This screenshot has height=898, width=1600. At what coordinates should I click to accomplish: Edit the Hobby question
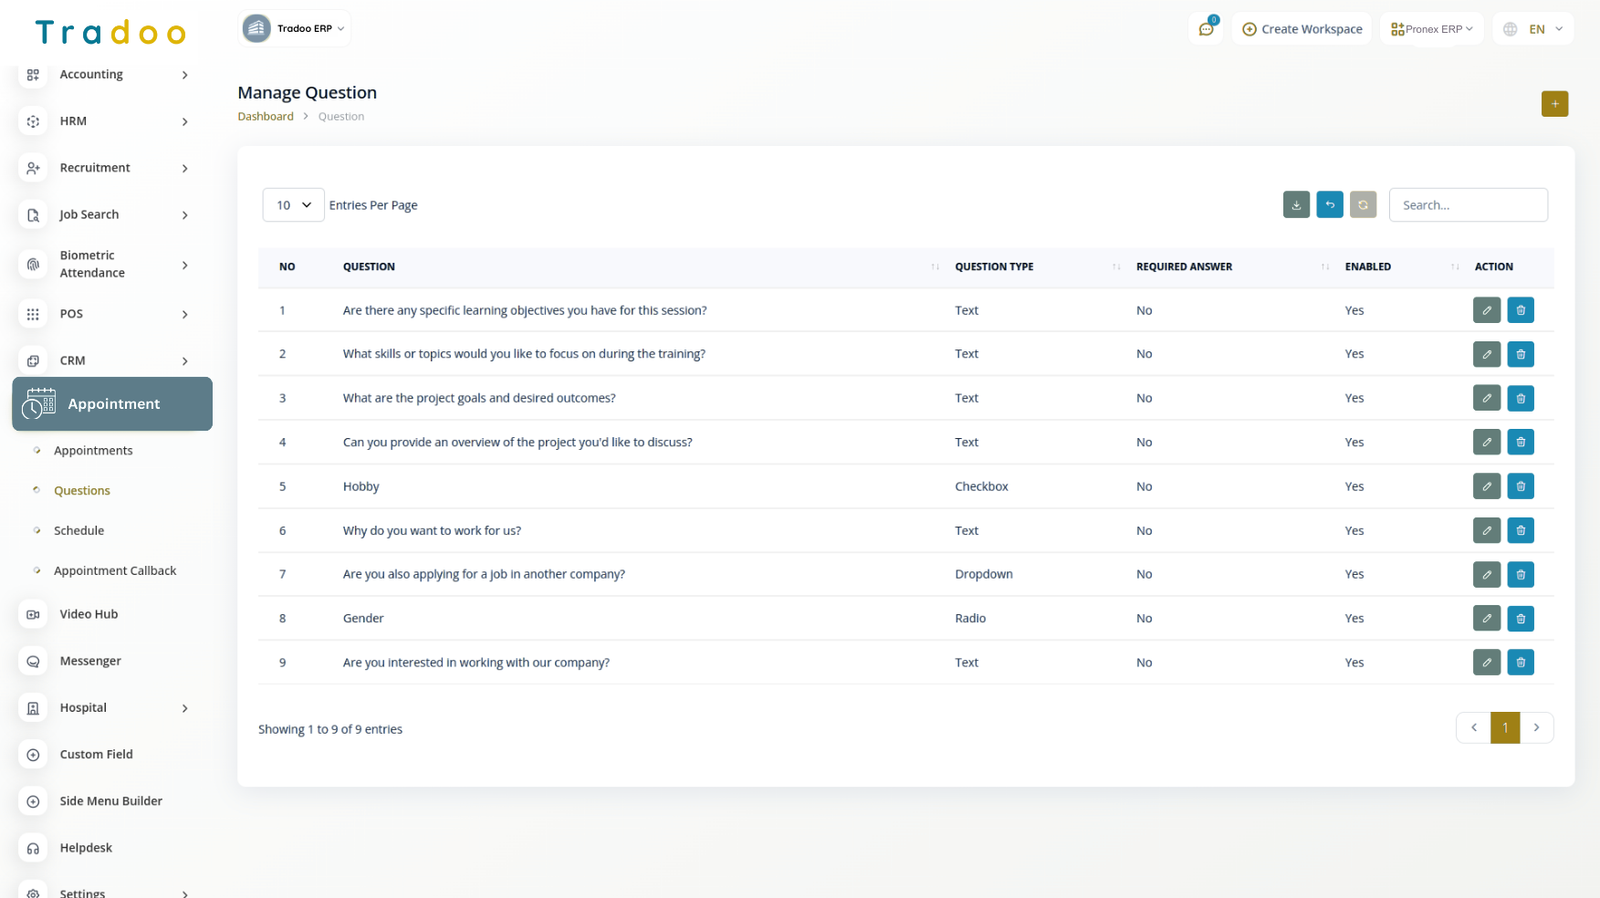click(x=1486, y=487)
